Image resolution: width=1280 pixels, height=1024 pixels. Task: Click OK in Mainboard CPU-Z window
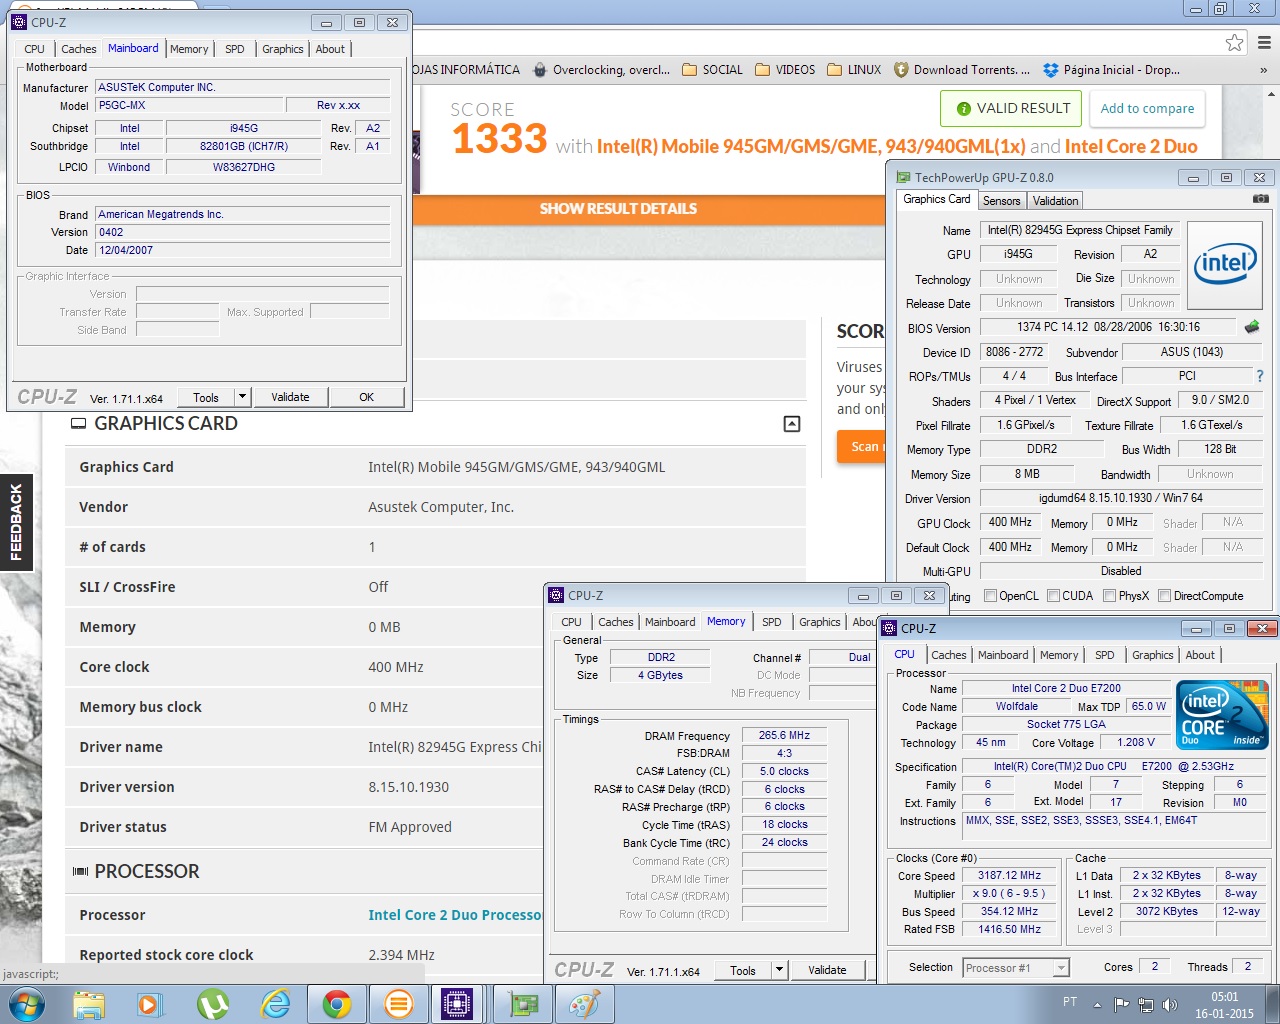point(366,397)
